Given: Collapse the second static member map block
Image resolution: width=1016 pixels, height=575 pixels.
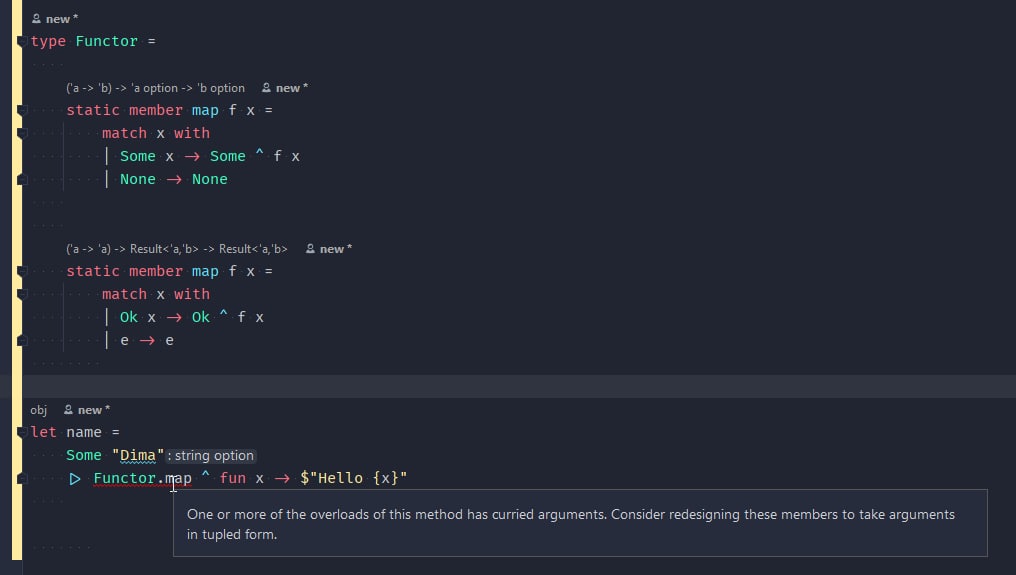Looking at the screenshot, I should (x=21, y=272).
